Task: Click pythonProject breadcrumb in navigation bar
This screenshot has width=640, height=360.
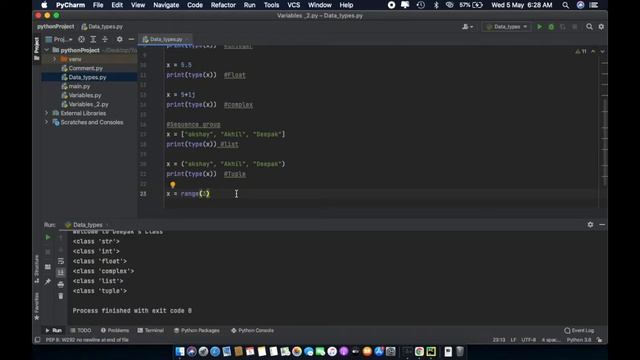Action: point(56,27)
